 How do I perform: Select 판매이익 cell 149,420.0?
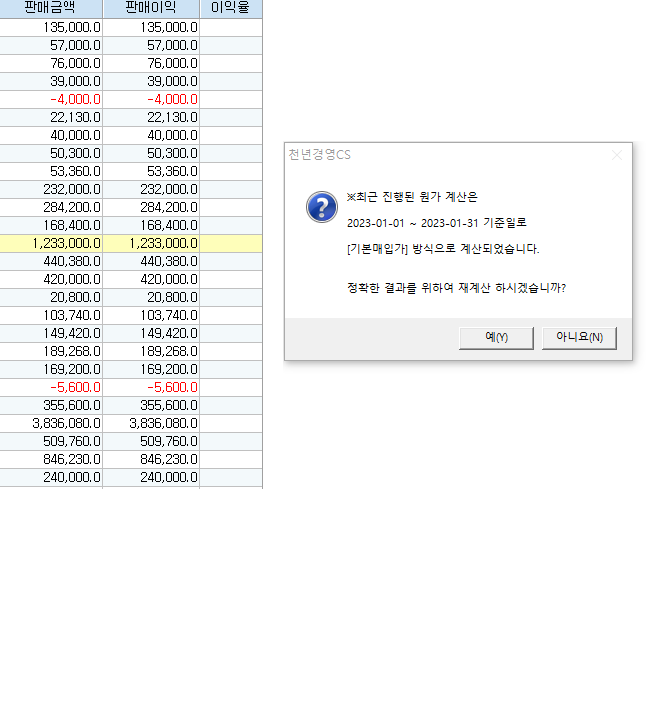pos(151,333)
